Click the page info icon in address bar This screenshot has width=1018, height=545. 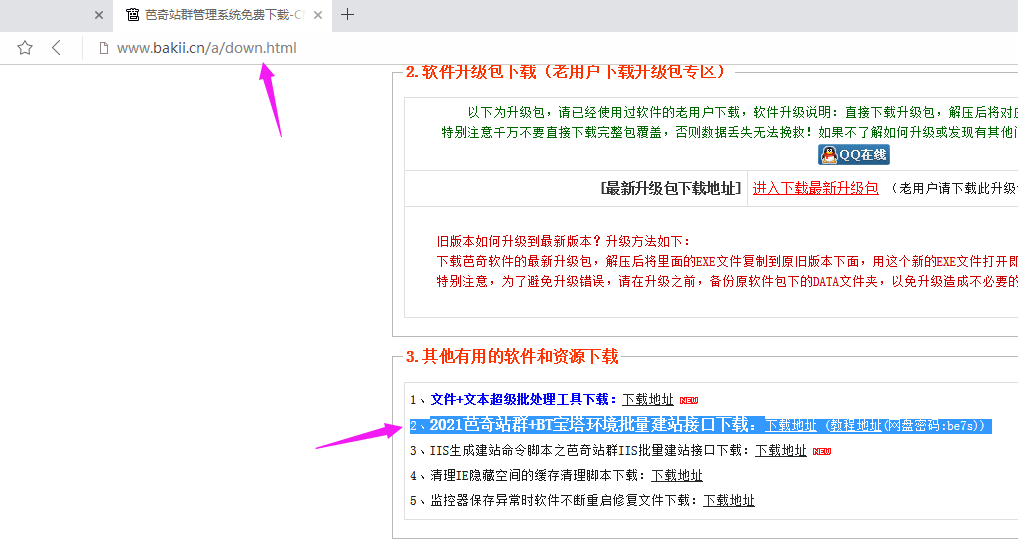pyautogui.click(x=103, y=48)
